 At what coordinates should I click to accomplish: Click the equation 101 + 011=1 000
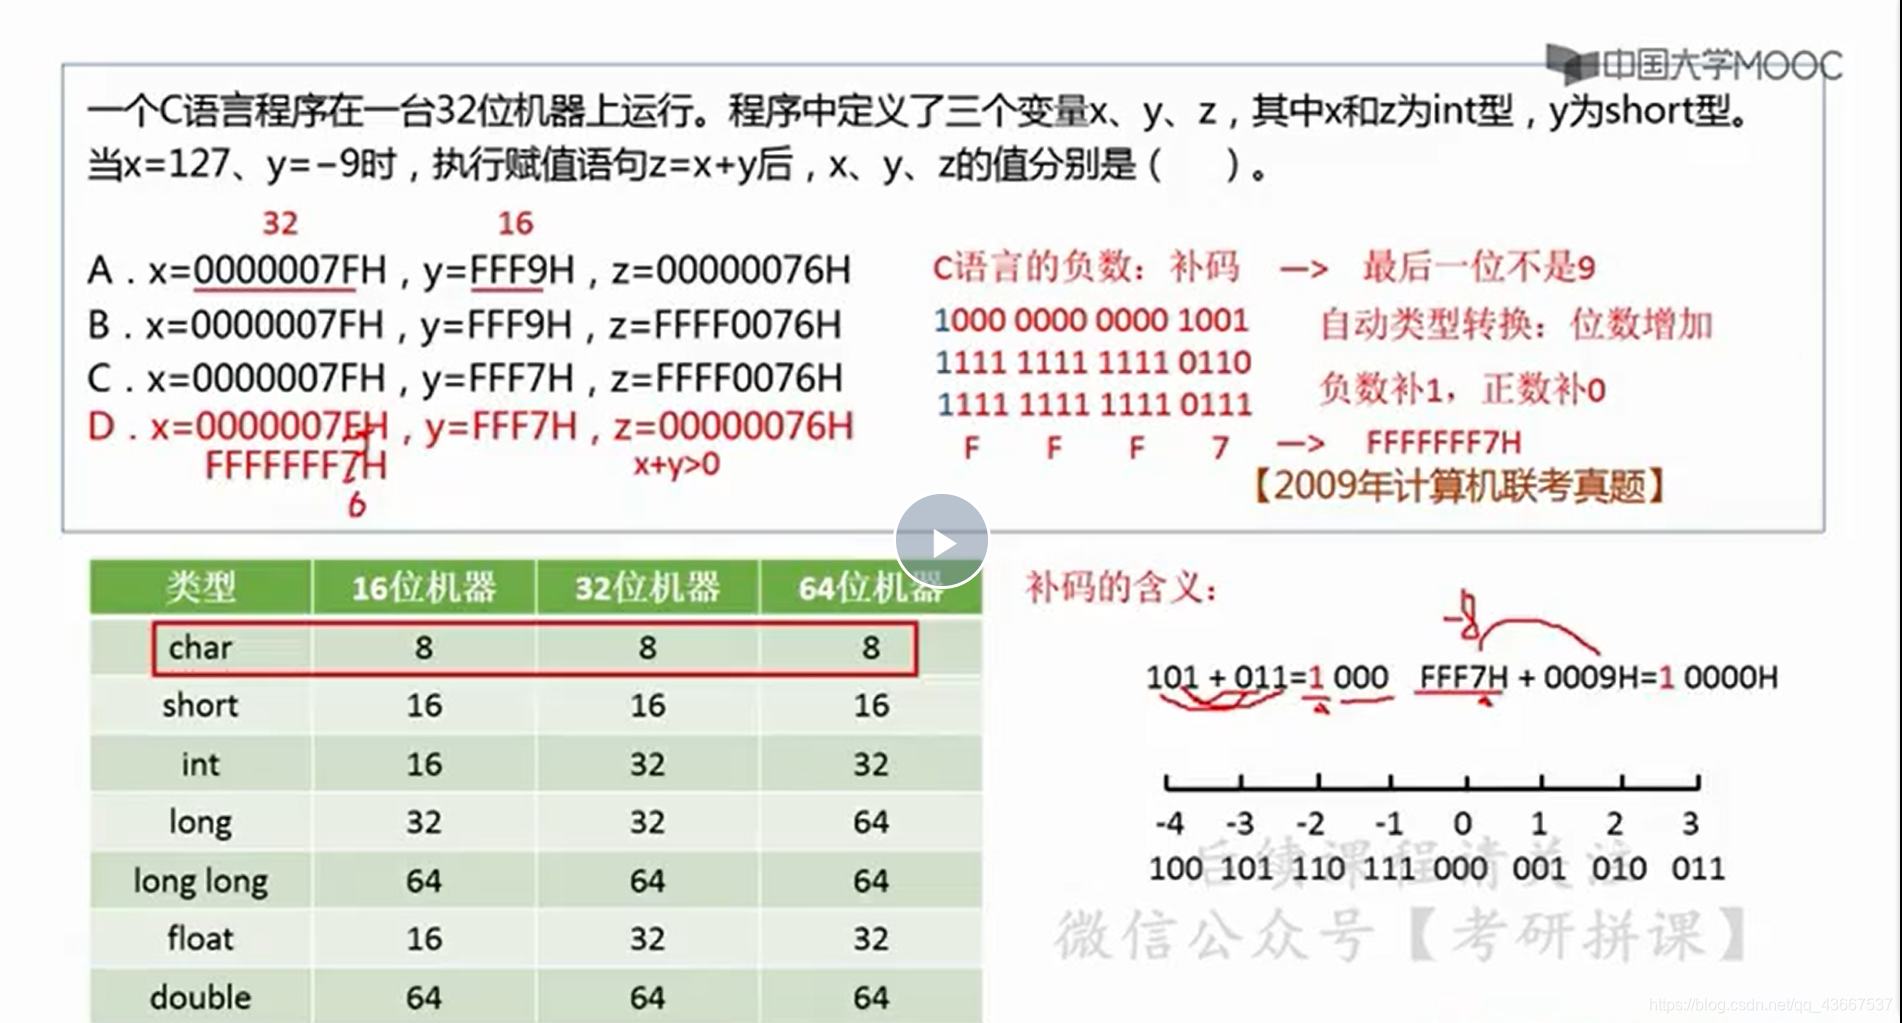pos(1266,677)
